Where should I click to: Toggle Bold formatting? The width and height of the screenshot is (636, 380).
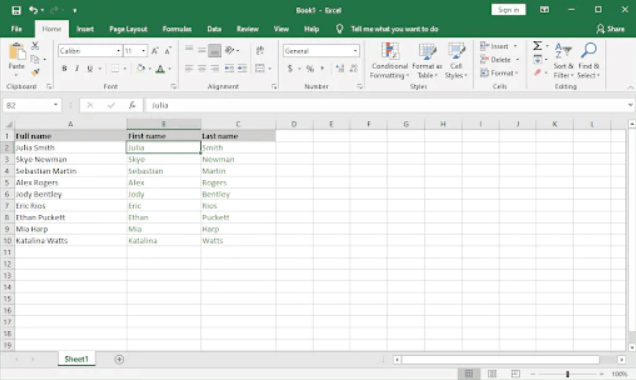(64, 69)
